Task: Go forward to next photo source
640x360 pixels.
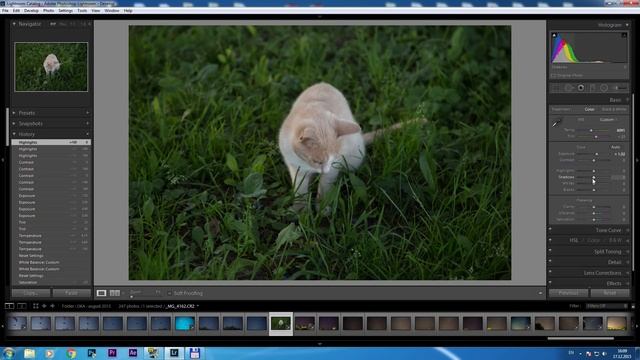Action: click(x=52, y=306)
